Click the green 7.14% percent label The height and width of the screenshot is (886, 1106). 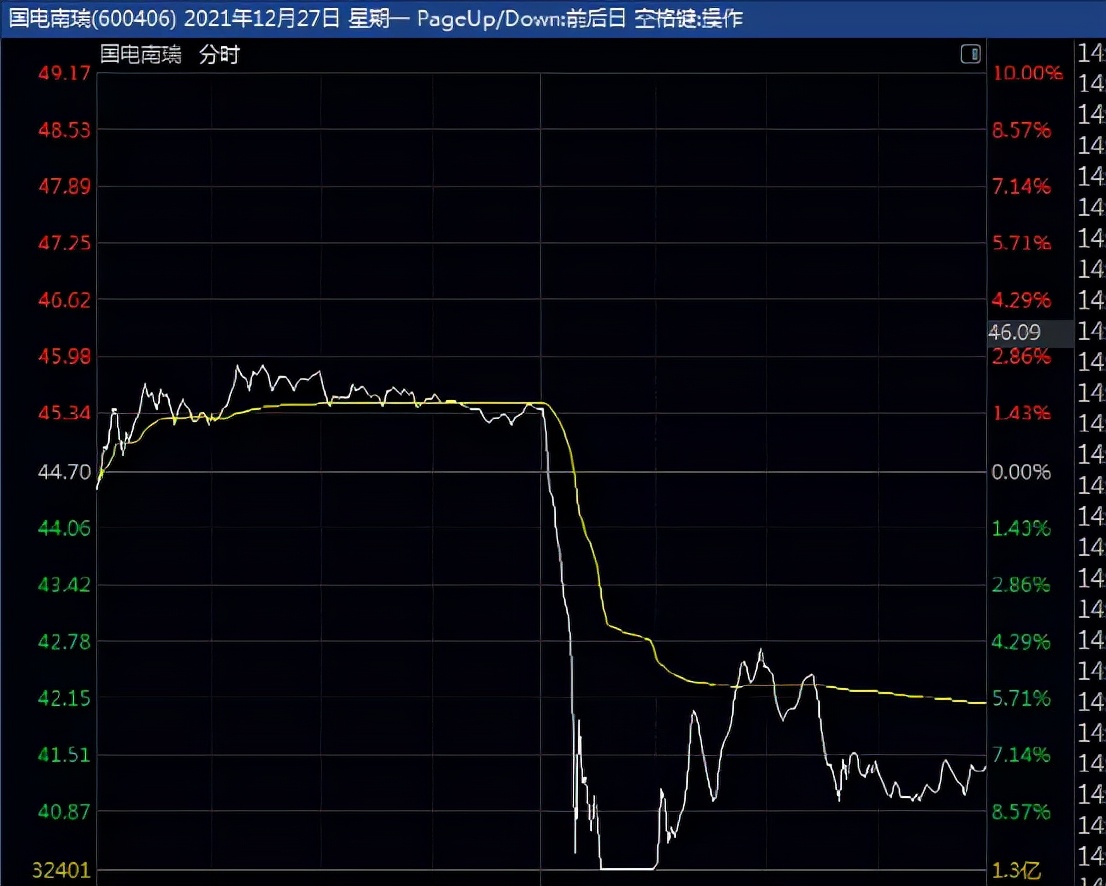pos(1021,755)
